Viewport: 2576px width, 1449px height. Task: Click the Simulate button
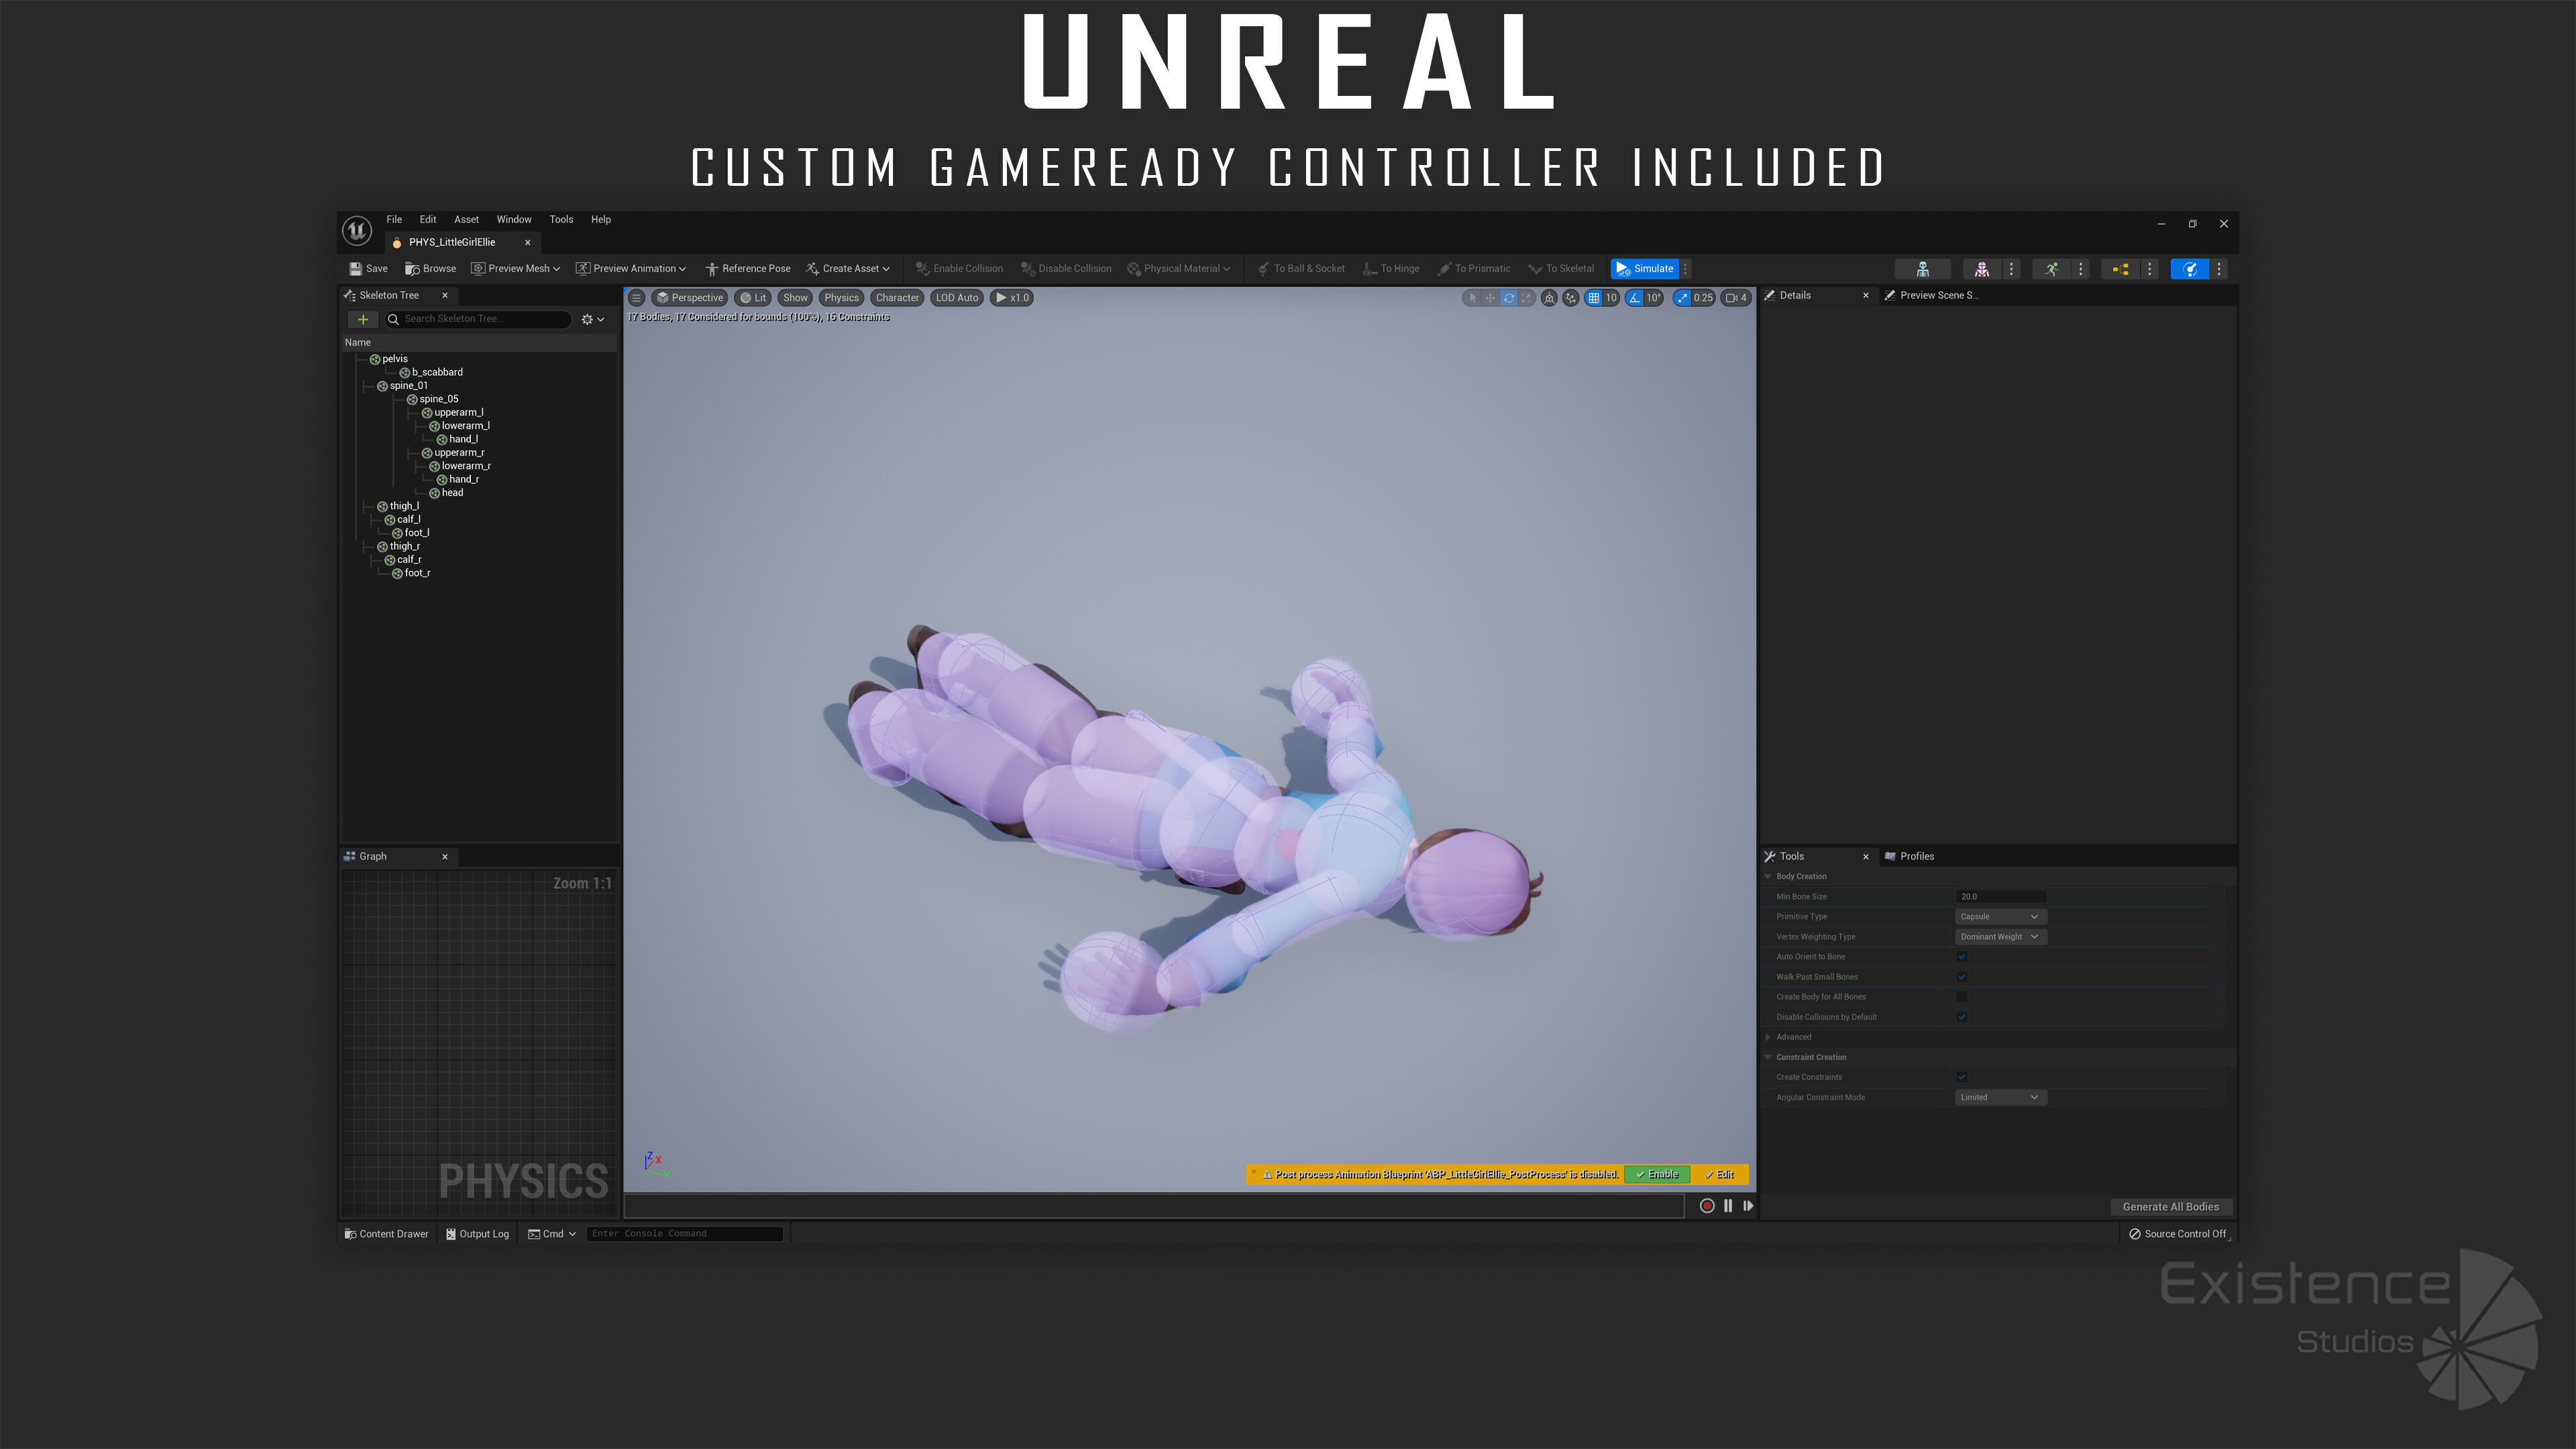coord(1645,268)
